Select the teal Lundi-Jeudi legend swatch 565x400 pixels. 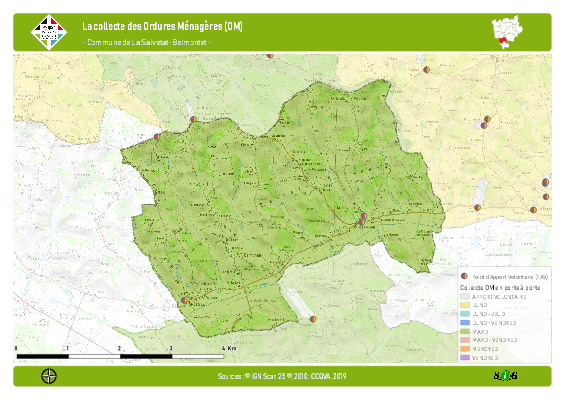tap(465, 314)
